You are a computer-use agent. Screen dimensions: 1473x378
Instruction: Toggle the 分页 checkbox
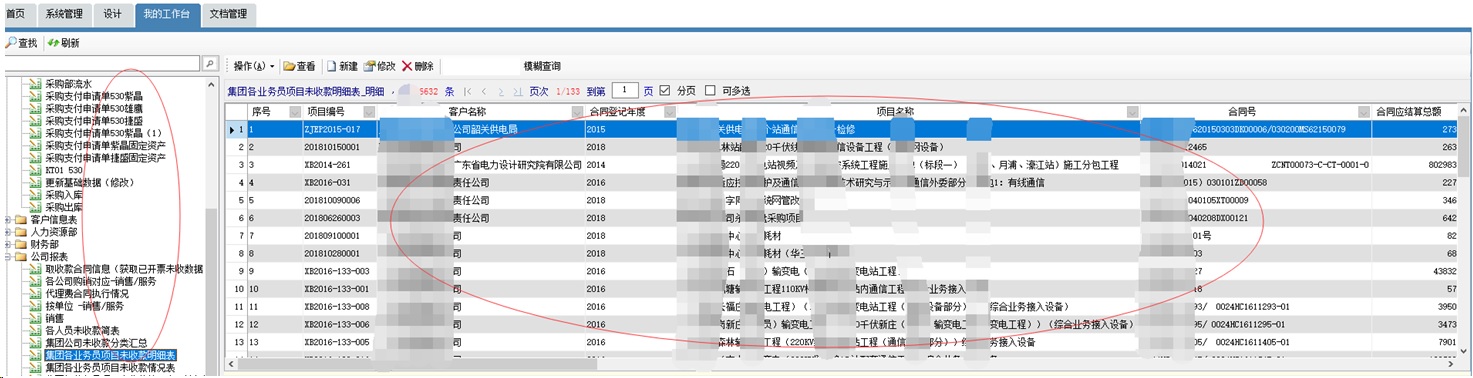pos(665,90)
